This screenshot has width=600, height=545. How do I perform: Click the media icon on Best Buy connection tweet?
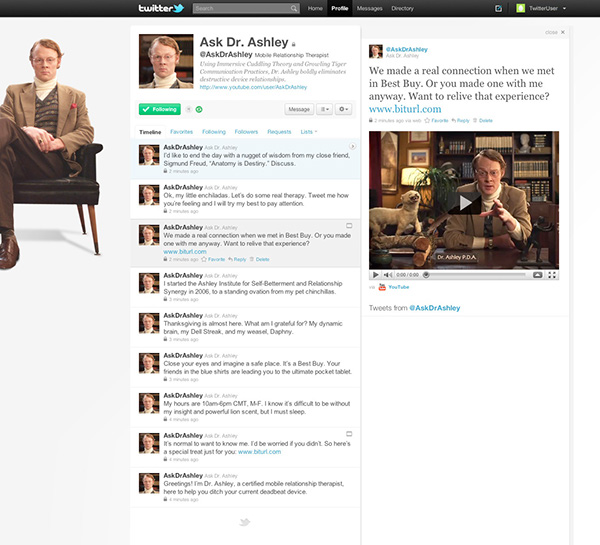pyautogui.click(x=349, y=226)
